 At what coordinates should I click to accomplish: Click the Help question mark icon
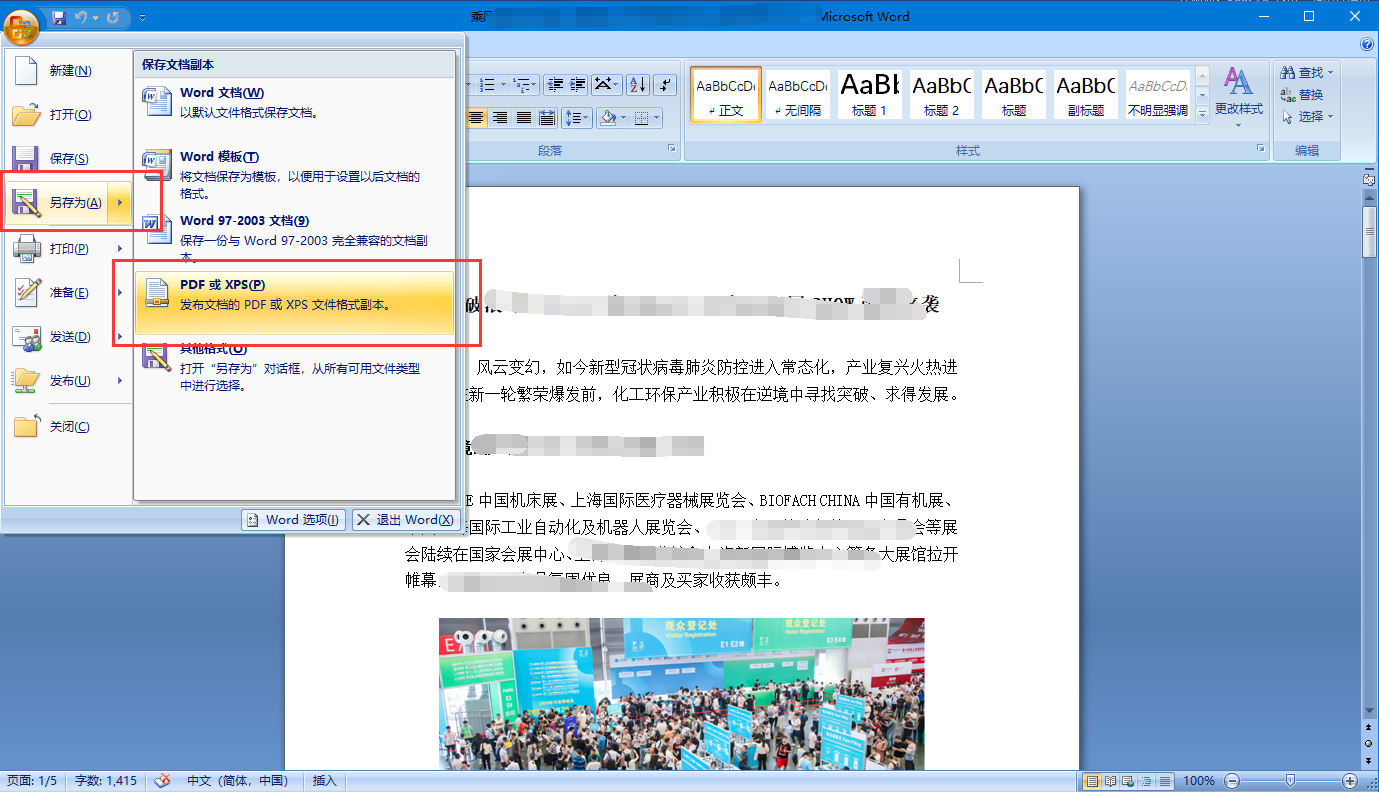click(x=1367, y=45)
